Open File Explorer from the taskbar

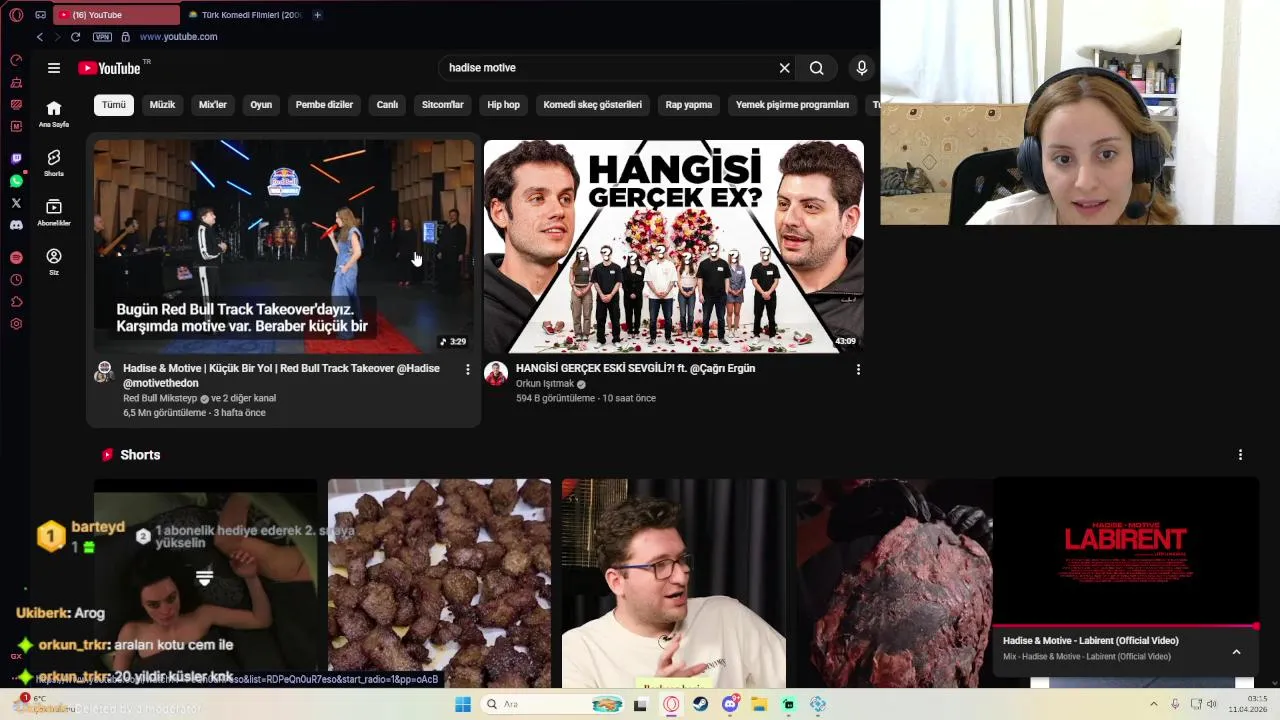(759, 704)
